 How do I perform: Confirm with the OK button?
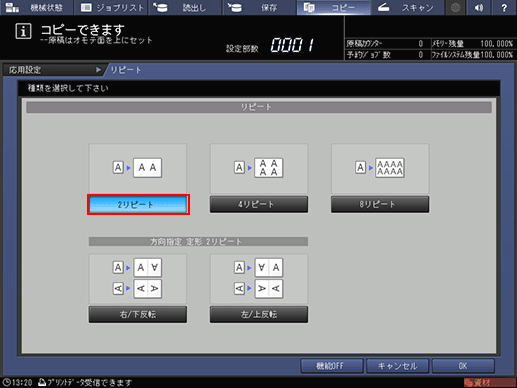tap(463, 366)
